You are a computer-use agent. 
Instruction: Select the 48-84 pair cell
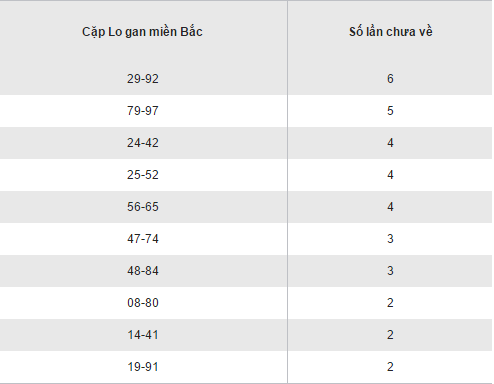point(143,271)
